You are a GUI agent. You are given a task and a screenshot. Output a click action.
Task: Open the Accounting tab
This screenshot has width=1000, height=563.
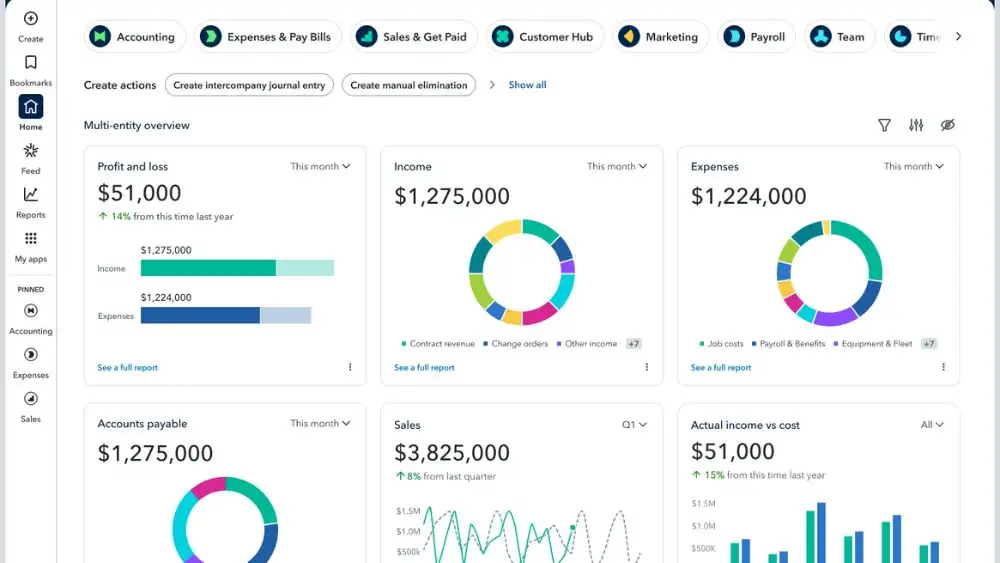pos(135,36)
